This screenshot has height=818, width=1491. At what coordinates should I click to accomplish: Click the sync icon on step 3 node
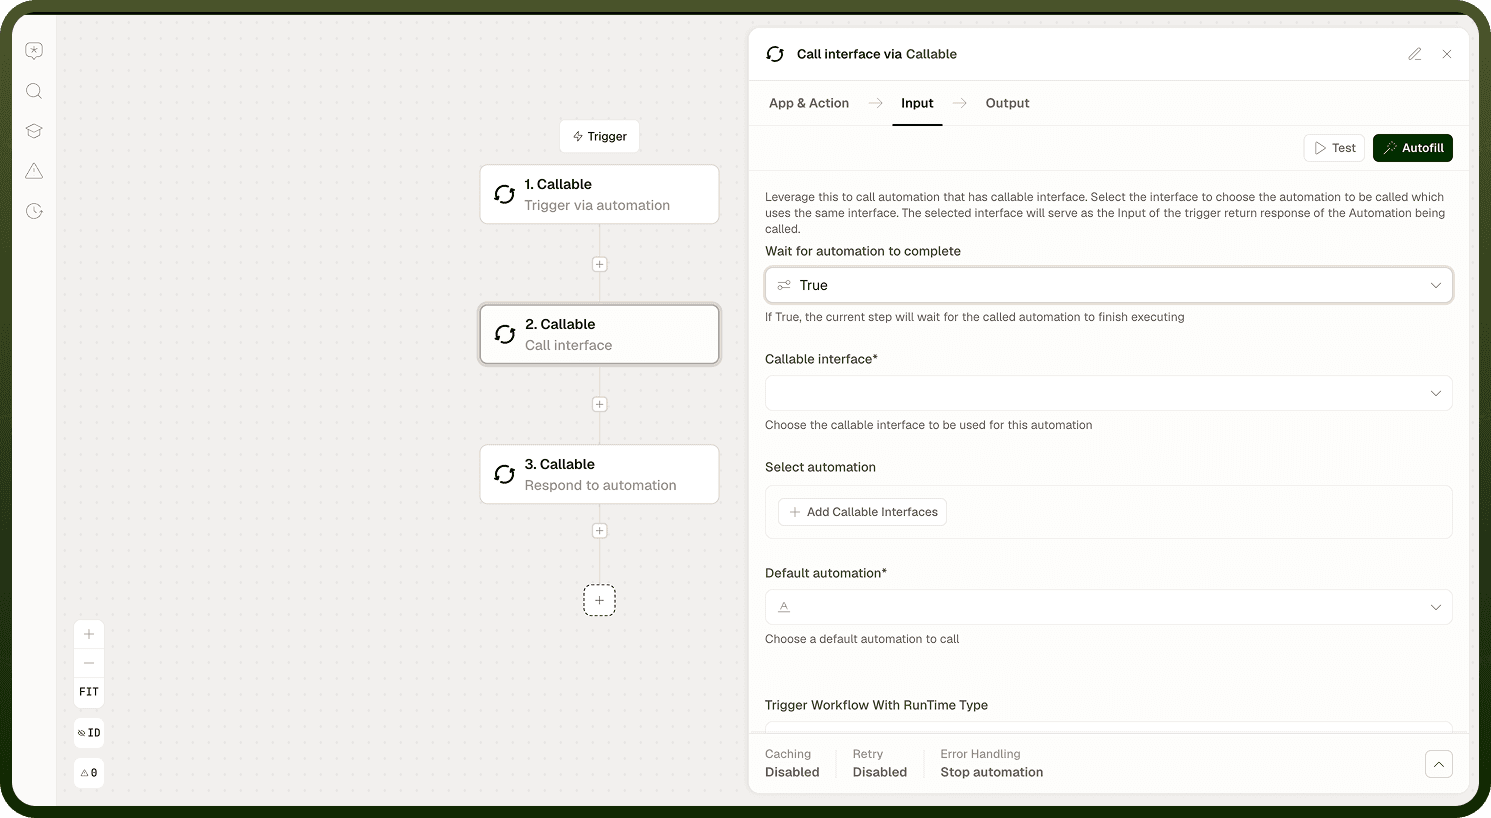point(505,474)
